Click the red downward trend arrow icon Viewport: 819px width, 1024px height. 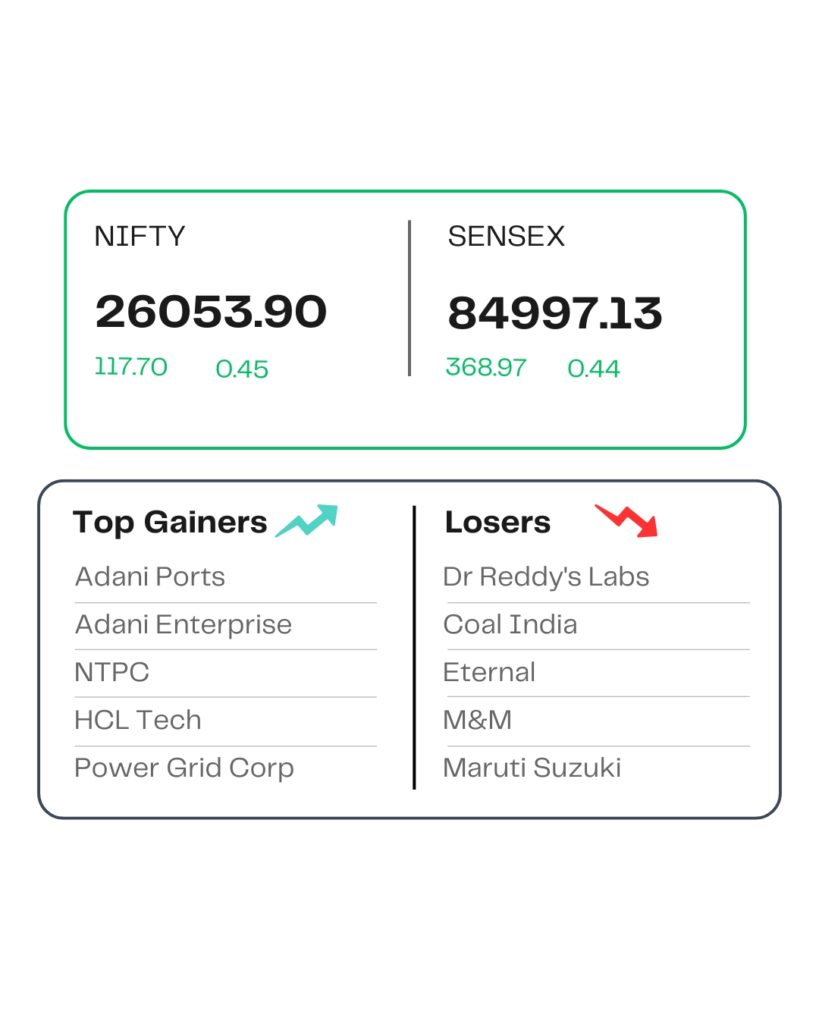tap(627, 521)
